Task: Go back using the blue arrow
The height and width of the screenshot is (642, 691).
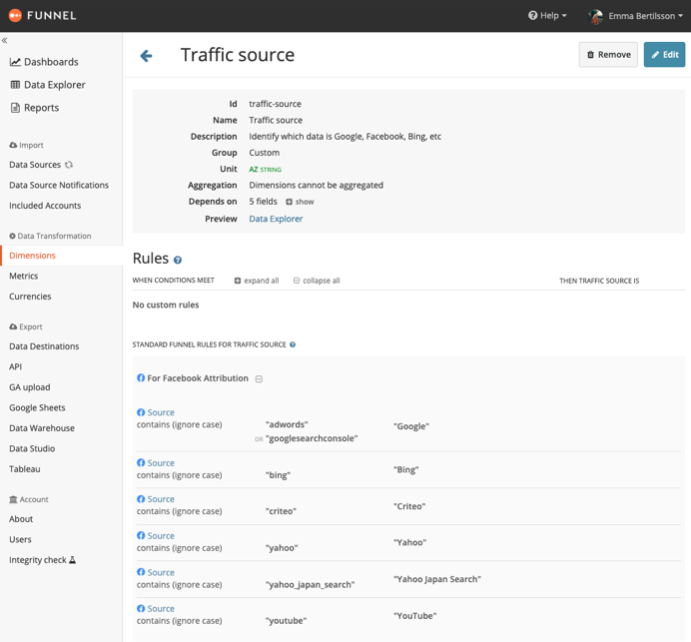Action: click(x=146, y=56)
